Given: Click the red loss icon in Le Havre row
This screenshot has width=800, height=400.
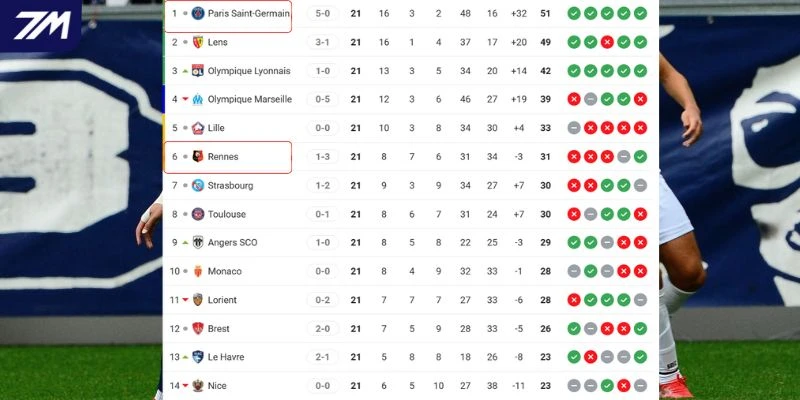Looking at the screenshot, I should (x=591, y=357).
